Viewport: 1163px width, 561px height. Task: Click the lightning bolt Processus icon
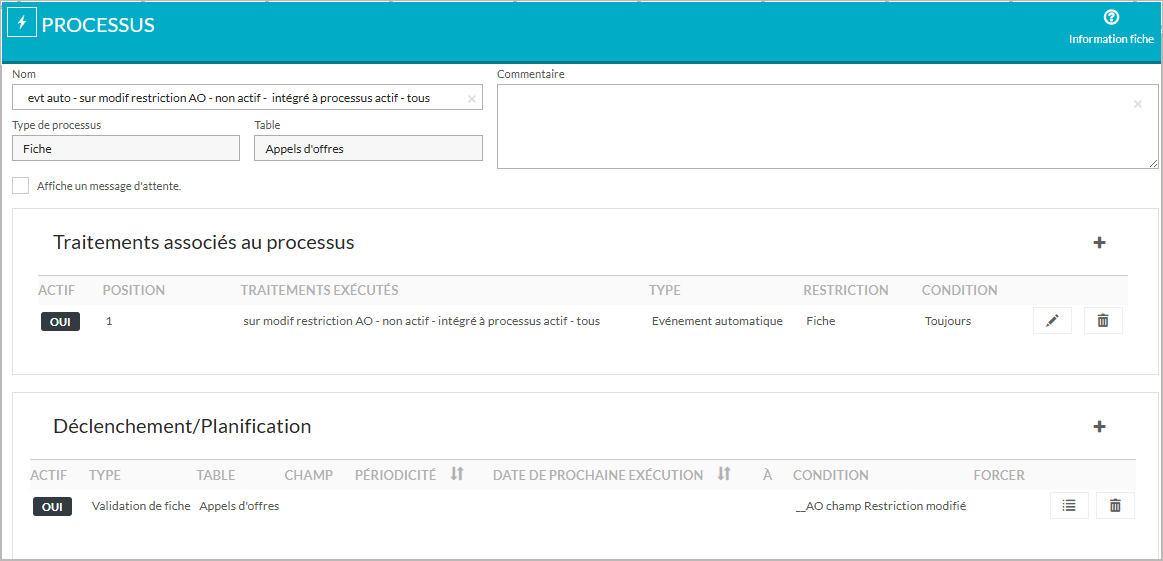22,24
